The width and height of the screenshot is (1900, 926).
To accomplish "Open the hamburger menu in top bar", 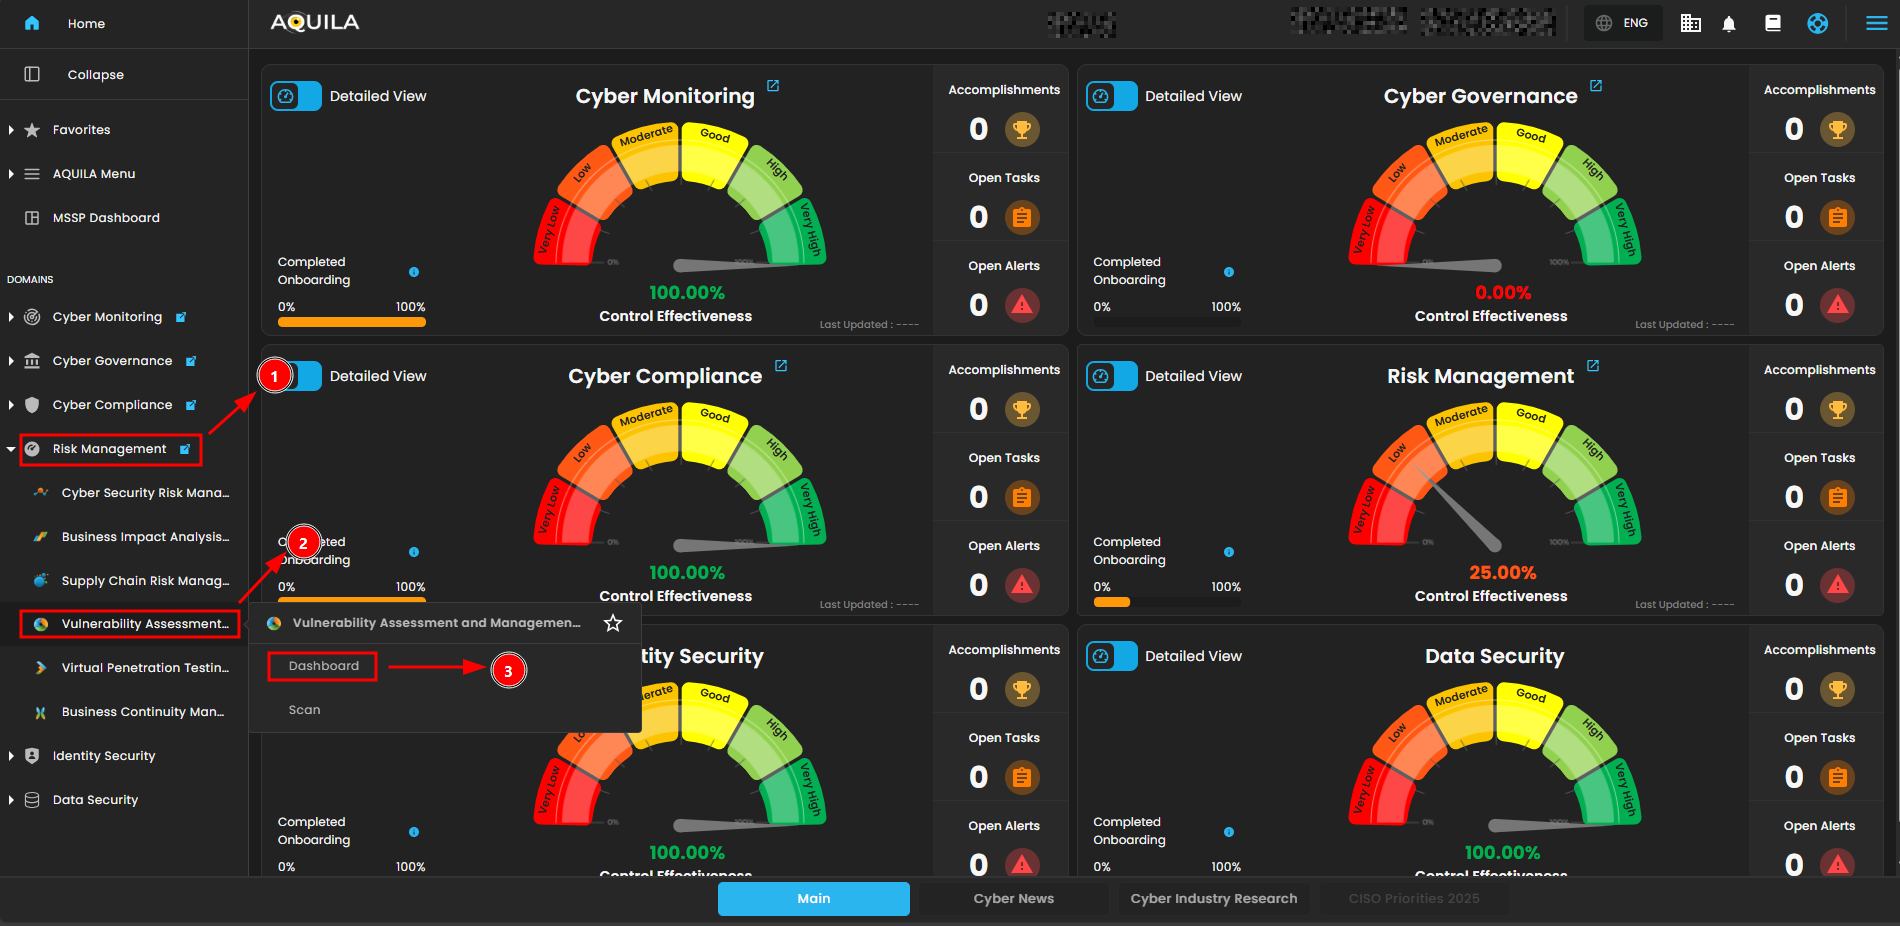I will click(1876, 23).
